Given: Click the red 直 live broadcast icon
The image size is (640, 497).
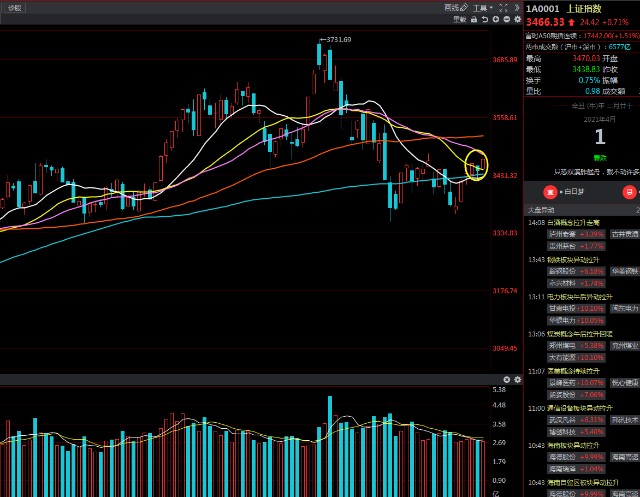Looking at the screenshot, I should point(548,189).
